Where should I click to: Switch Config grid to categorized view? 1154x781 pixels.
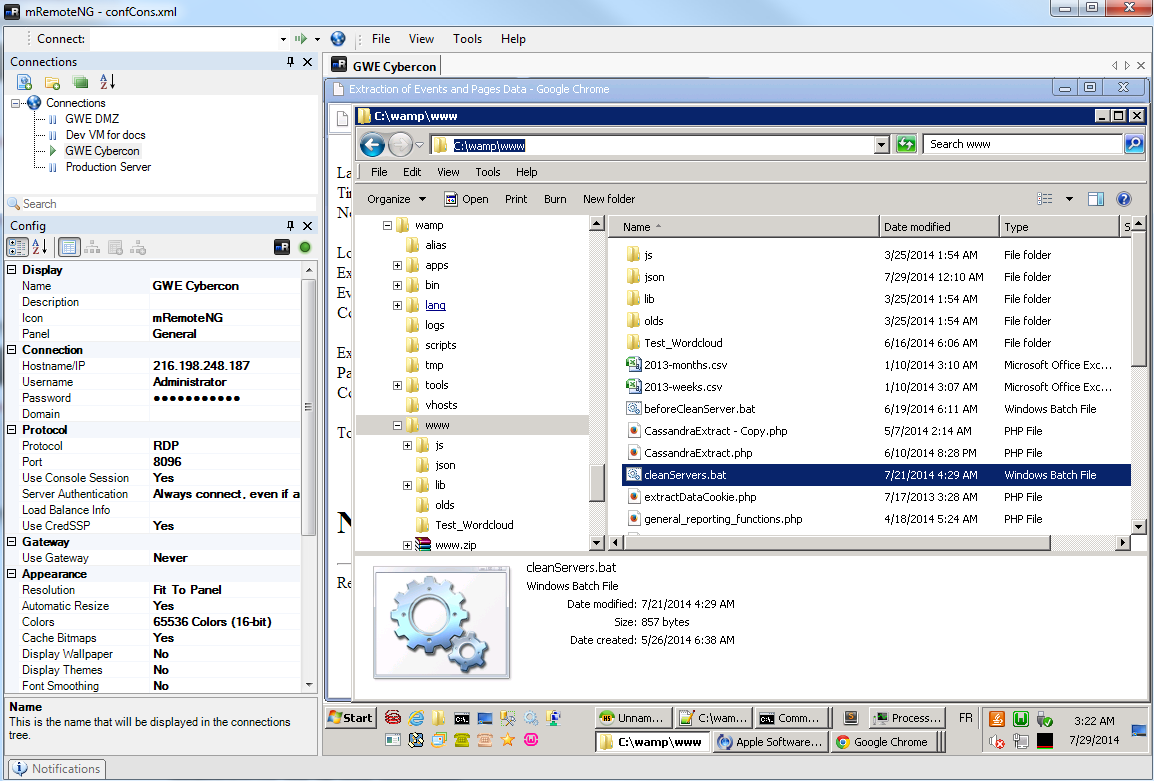18,247
